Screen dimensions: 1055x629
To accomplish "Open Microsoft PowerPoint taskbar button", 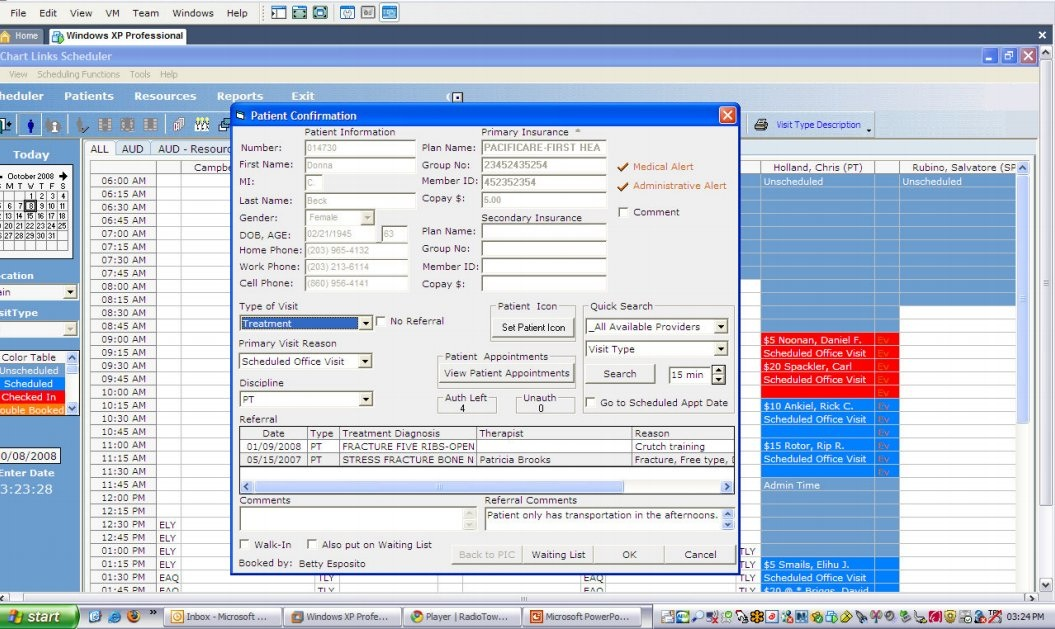I will click(x=580, y=616).
